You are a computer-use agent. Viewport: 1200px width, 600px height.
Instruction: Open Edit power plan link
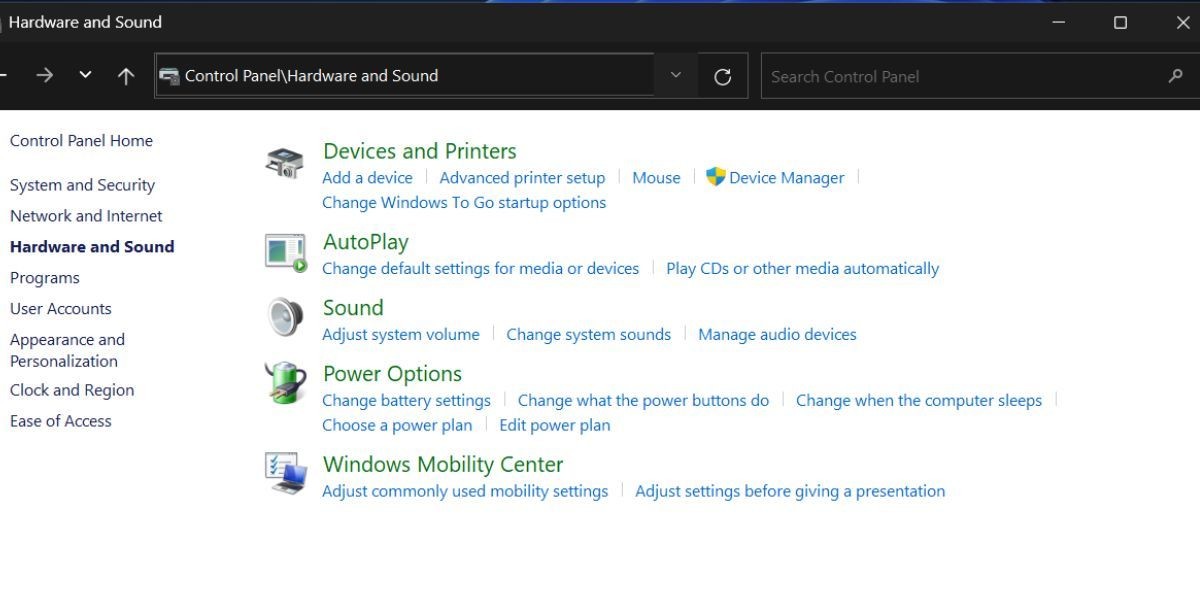[x=555, y=426]
